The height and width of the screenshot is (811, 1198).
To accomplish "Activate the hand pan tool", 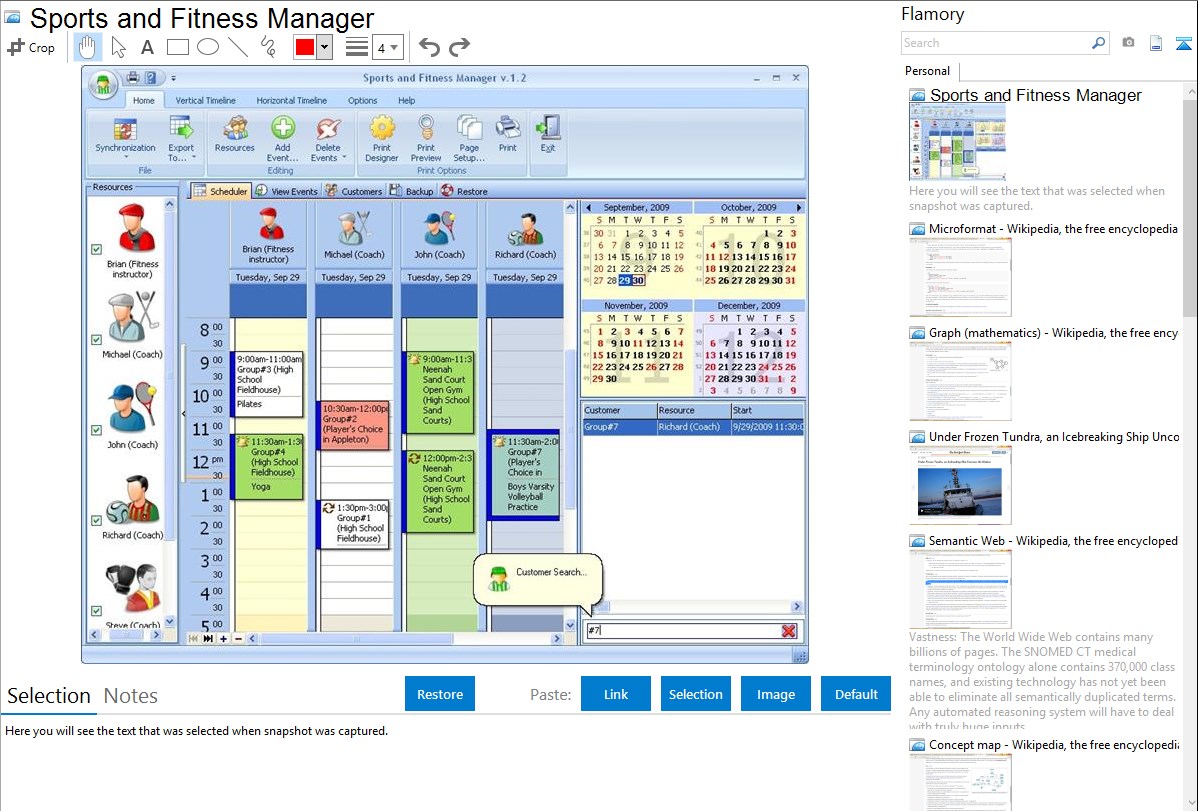I will coord(87,47).
